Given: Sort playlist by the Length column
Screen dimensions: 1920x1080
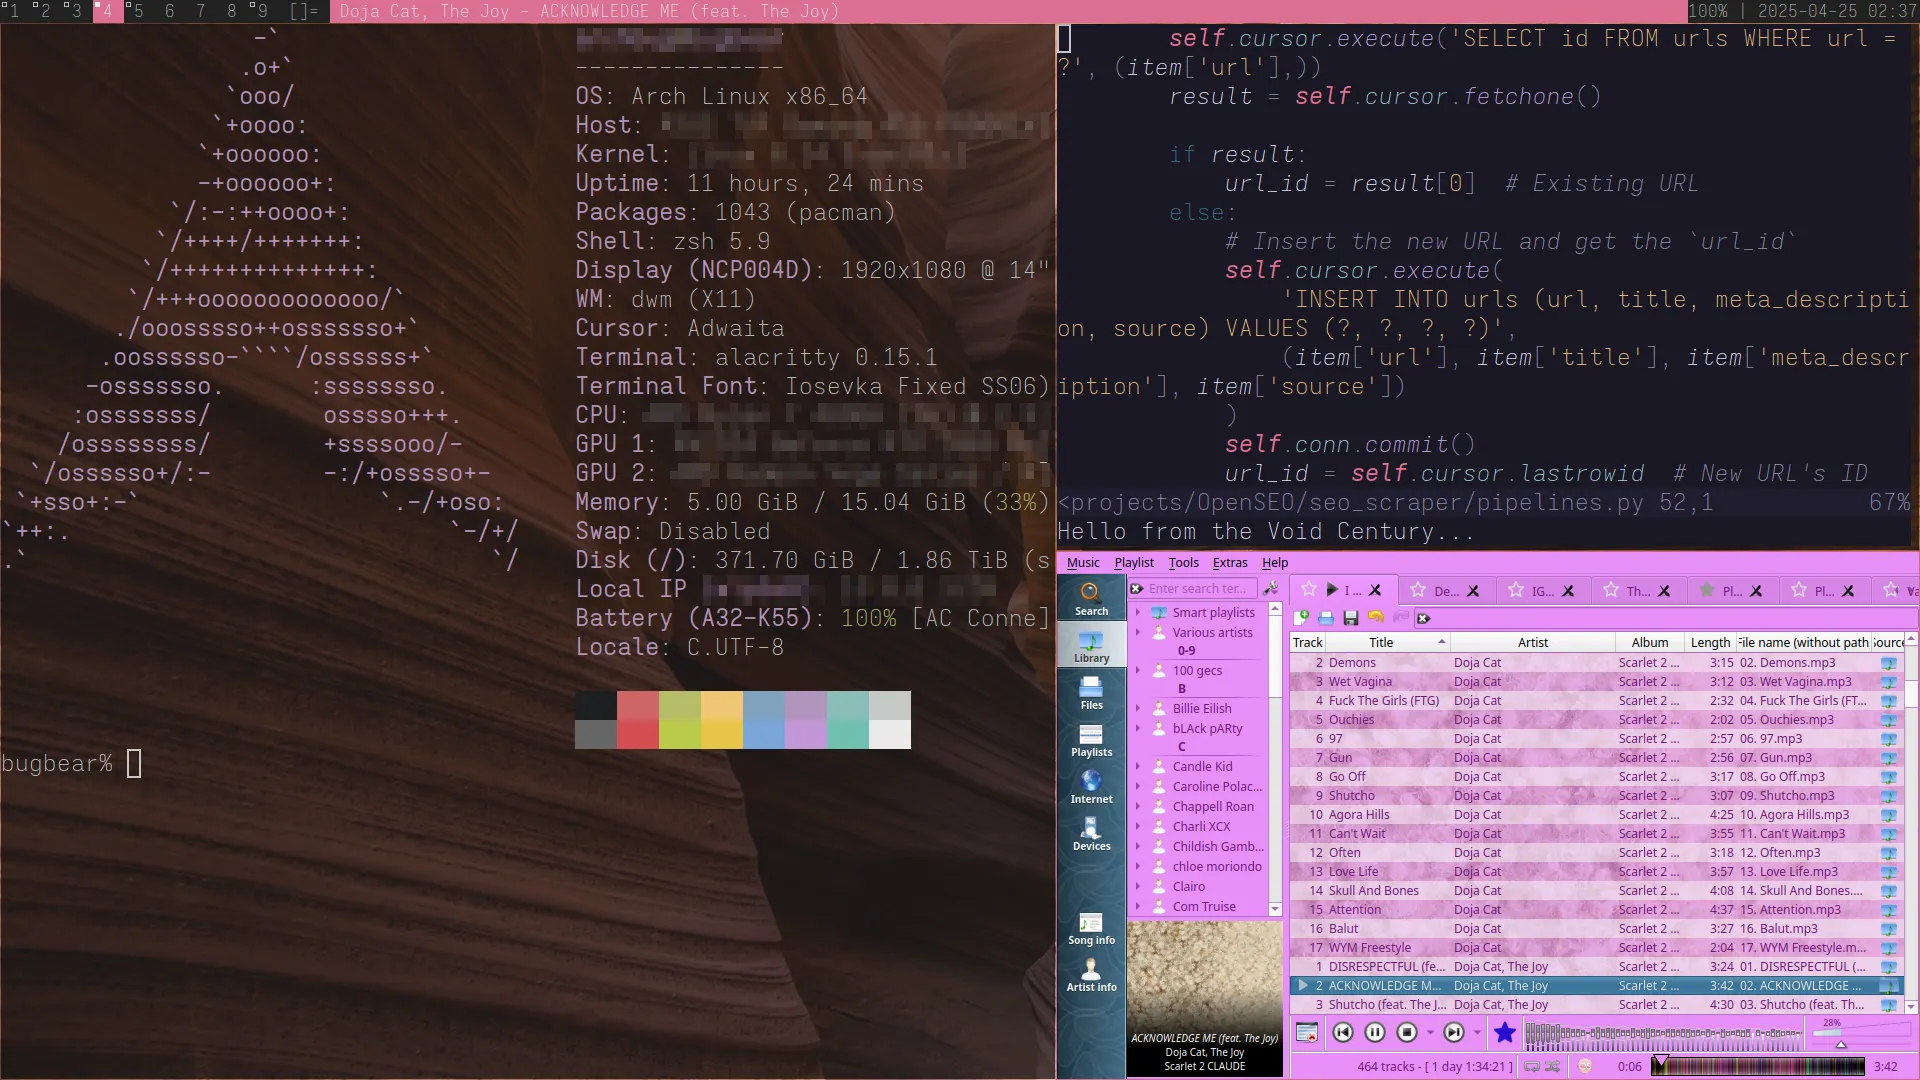Looking at the screenshot, I should [x=1711, y=643].
